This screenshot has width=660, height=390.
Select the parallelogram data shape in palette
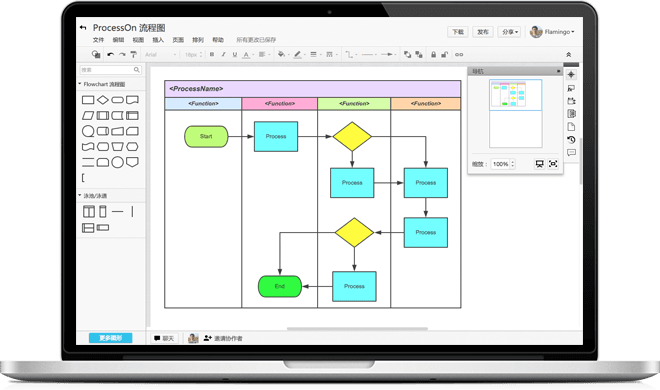point(88,115)
